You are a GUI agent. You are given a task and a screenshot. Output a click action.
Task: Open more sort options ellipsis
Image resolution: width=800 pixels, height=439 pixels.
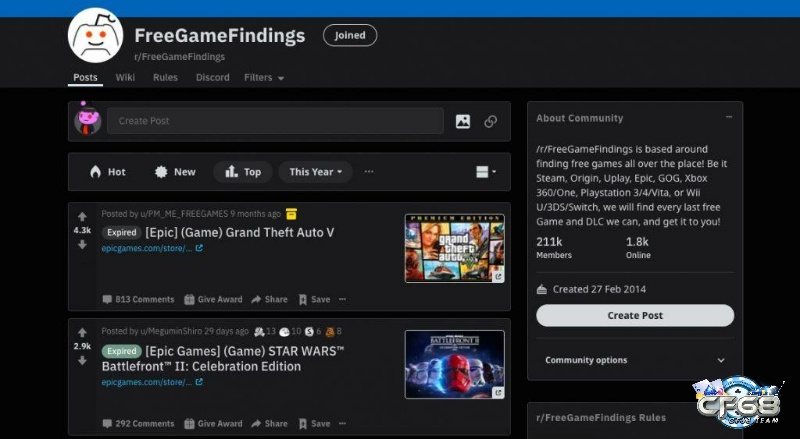[x=369, y=172]
